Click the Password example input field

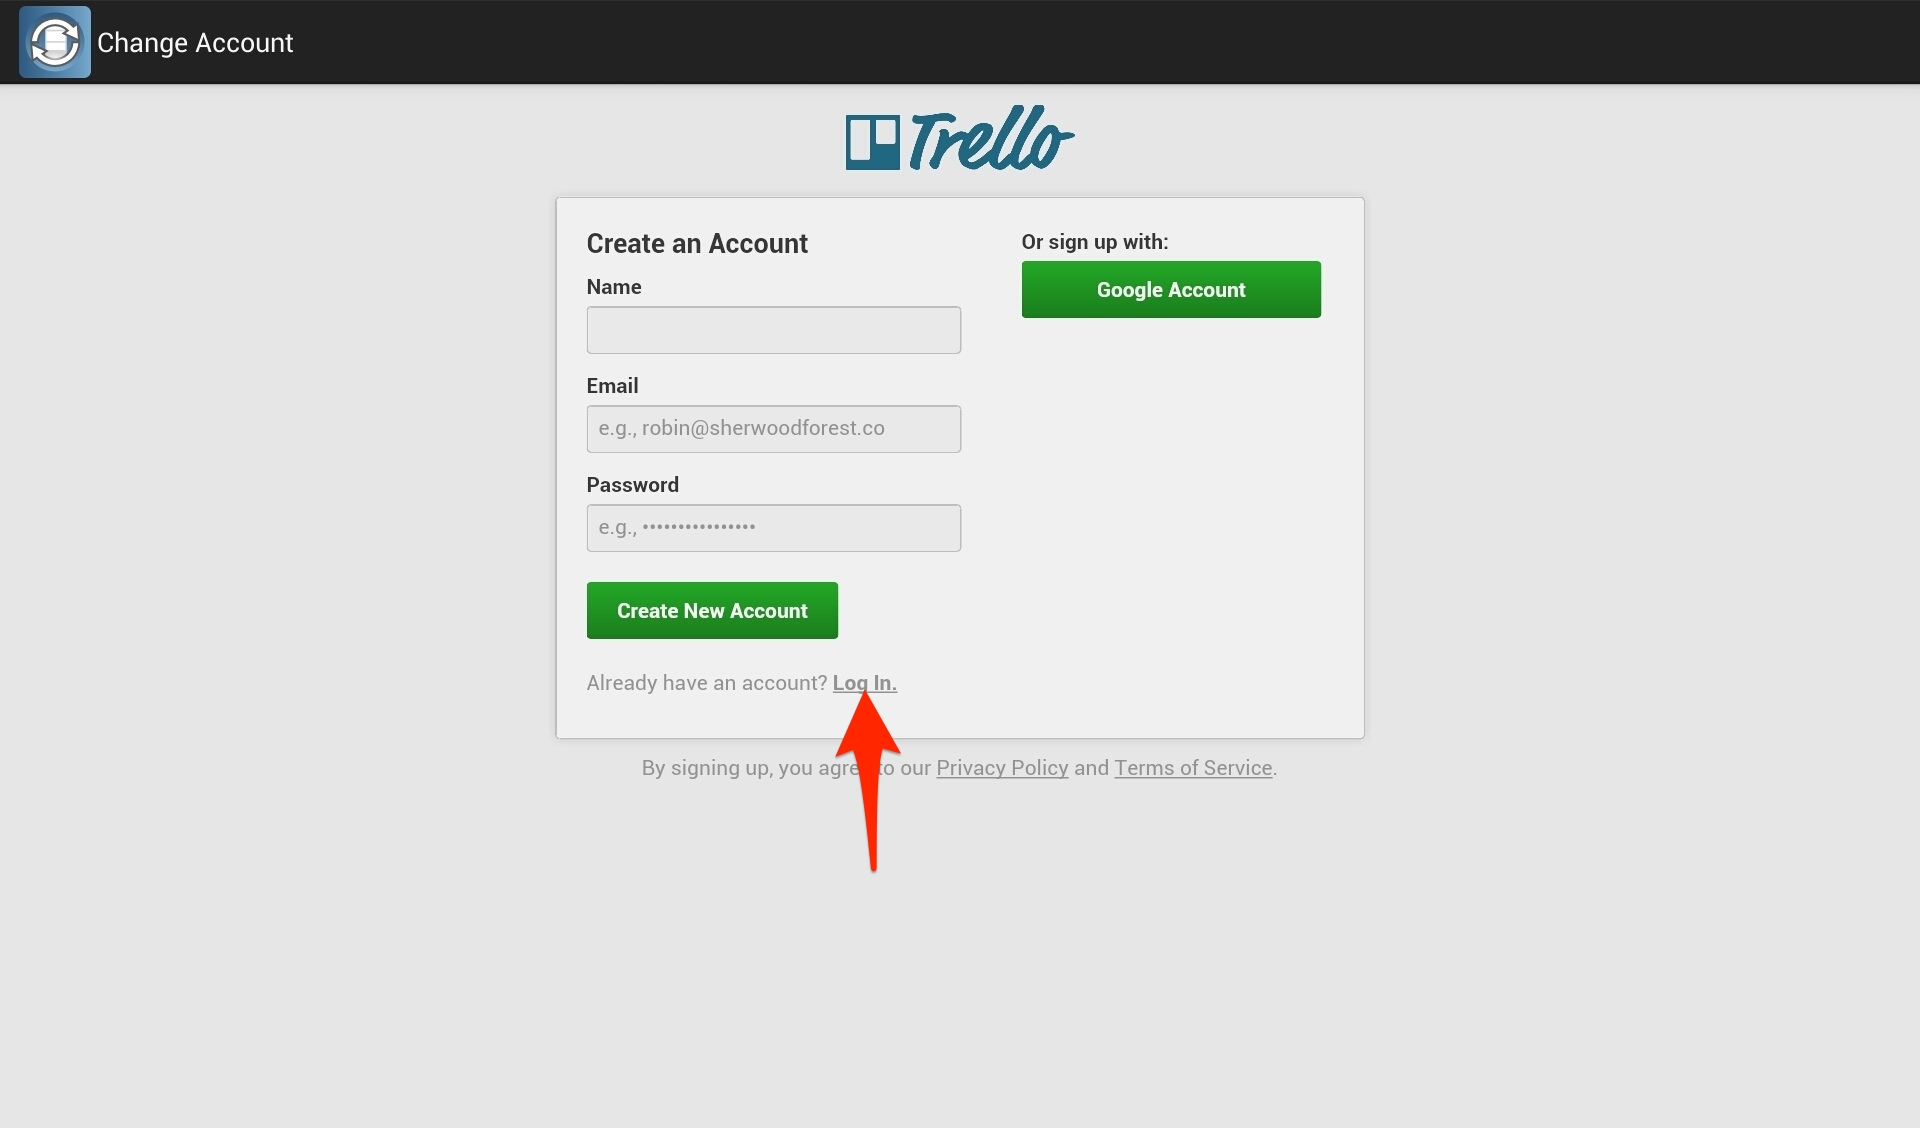point(773,526)
